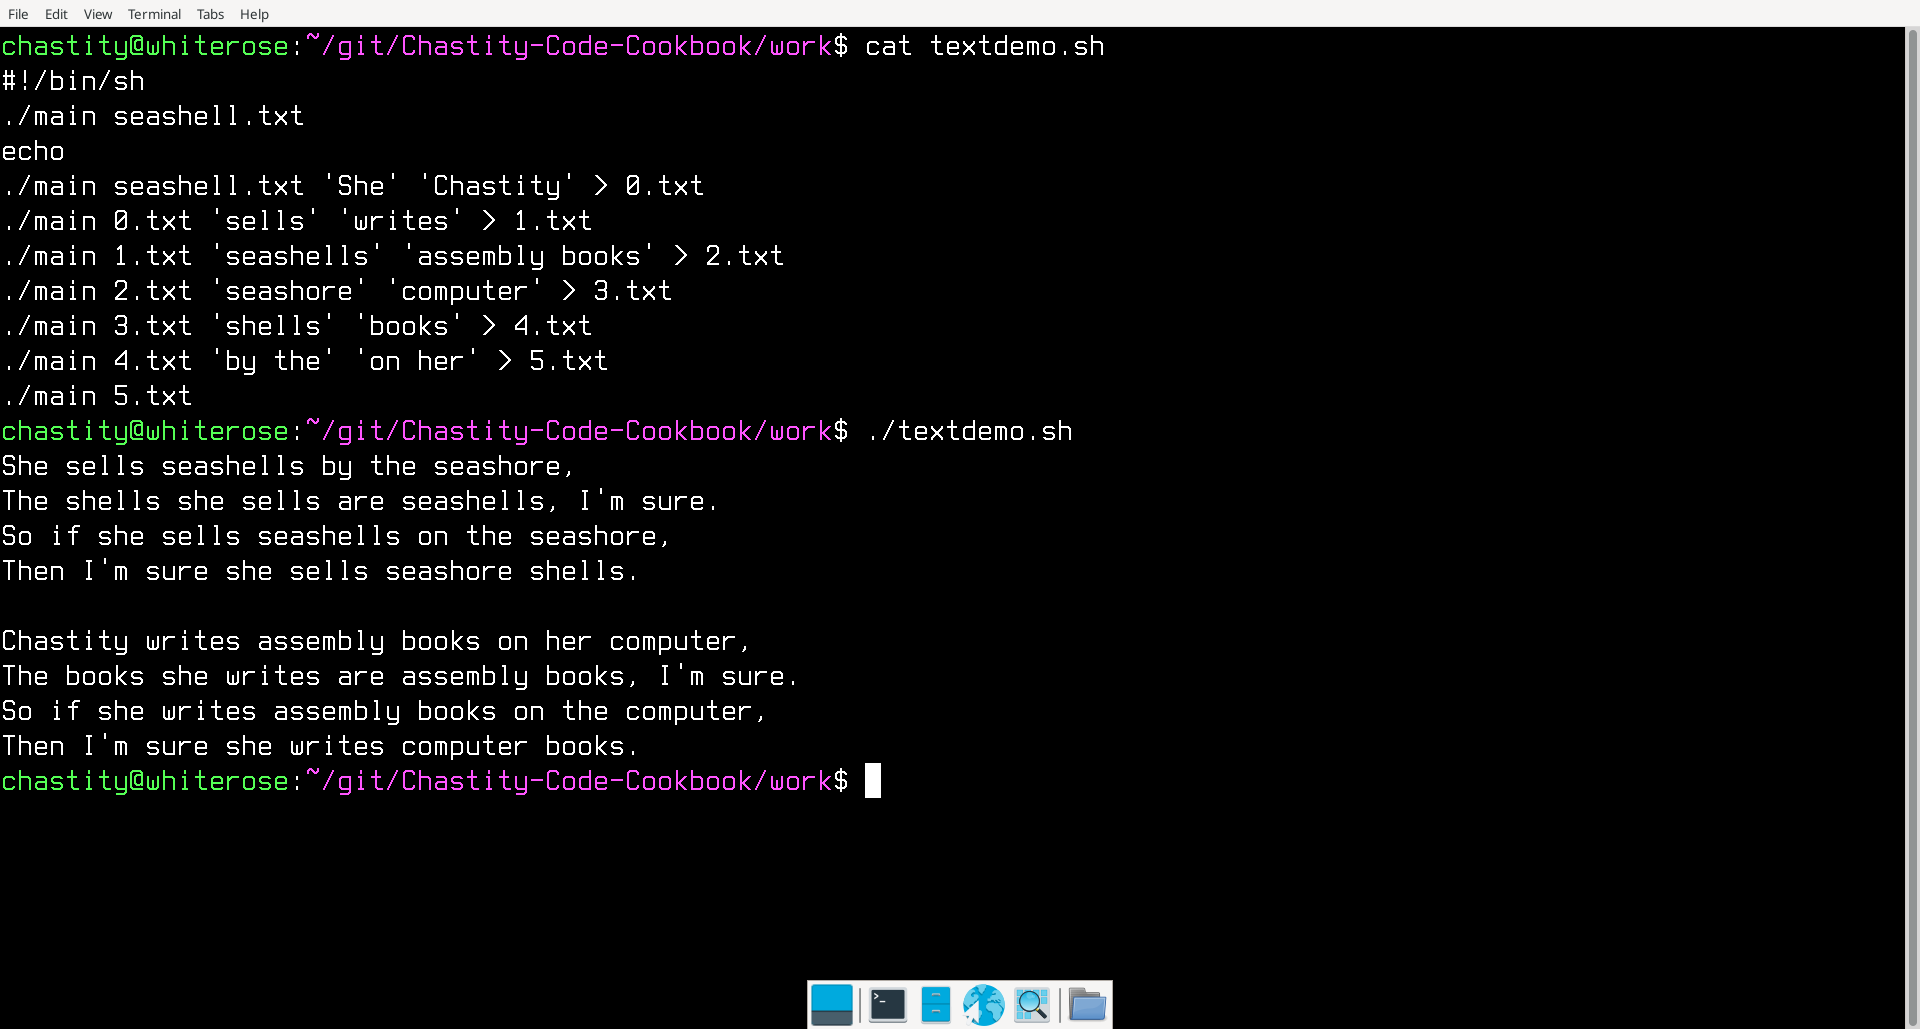
Task: Open the File menu
Action: [x=18, y=14]
